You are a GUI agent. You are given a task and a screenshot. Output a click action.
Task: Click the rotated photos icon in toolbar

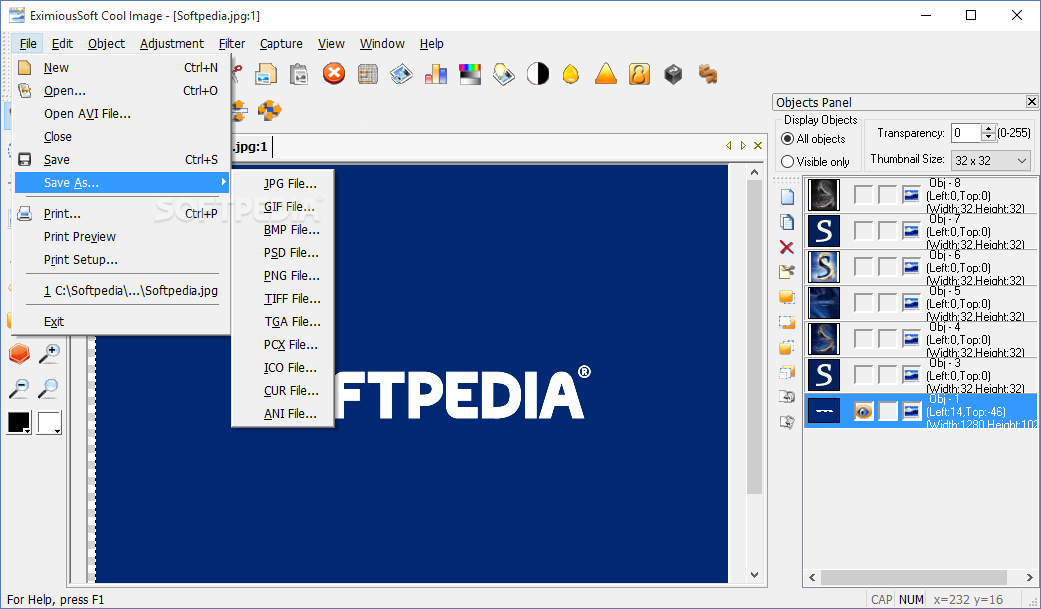click(402, 74)
